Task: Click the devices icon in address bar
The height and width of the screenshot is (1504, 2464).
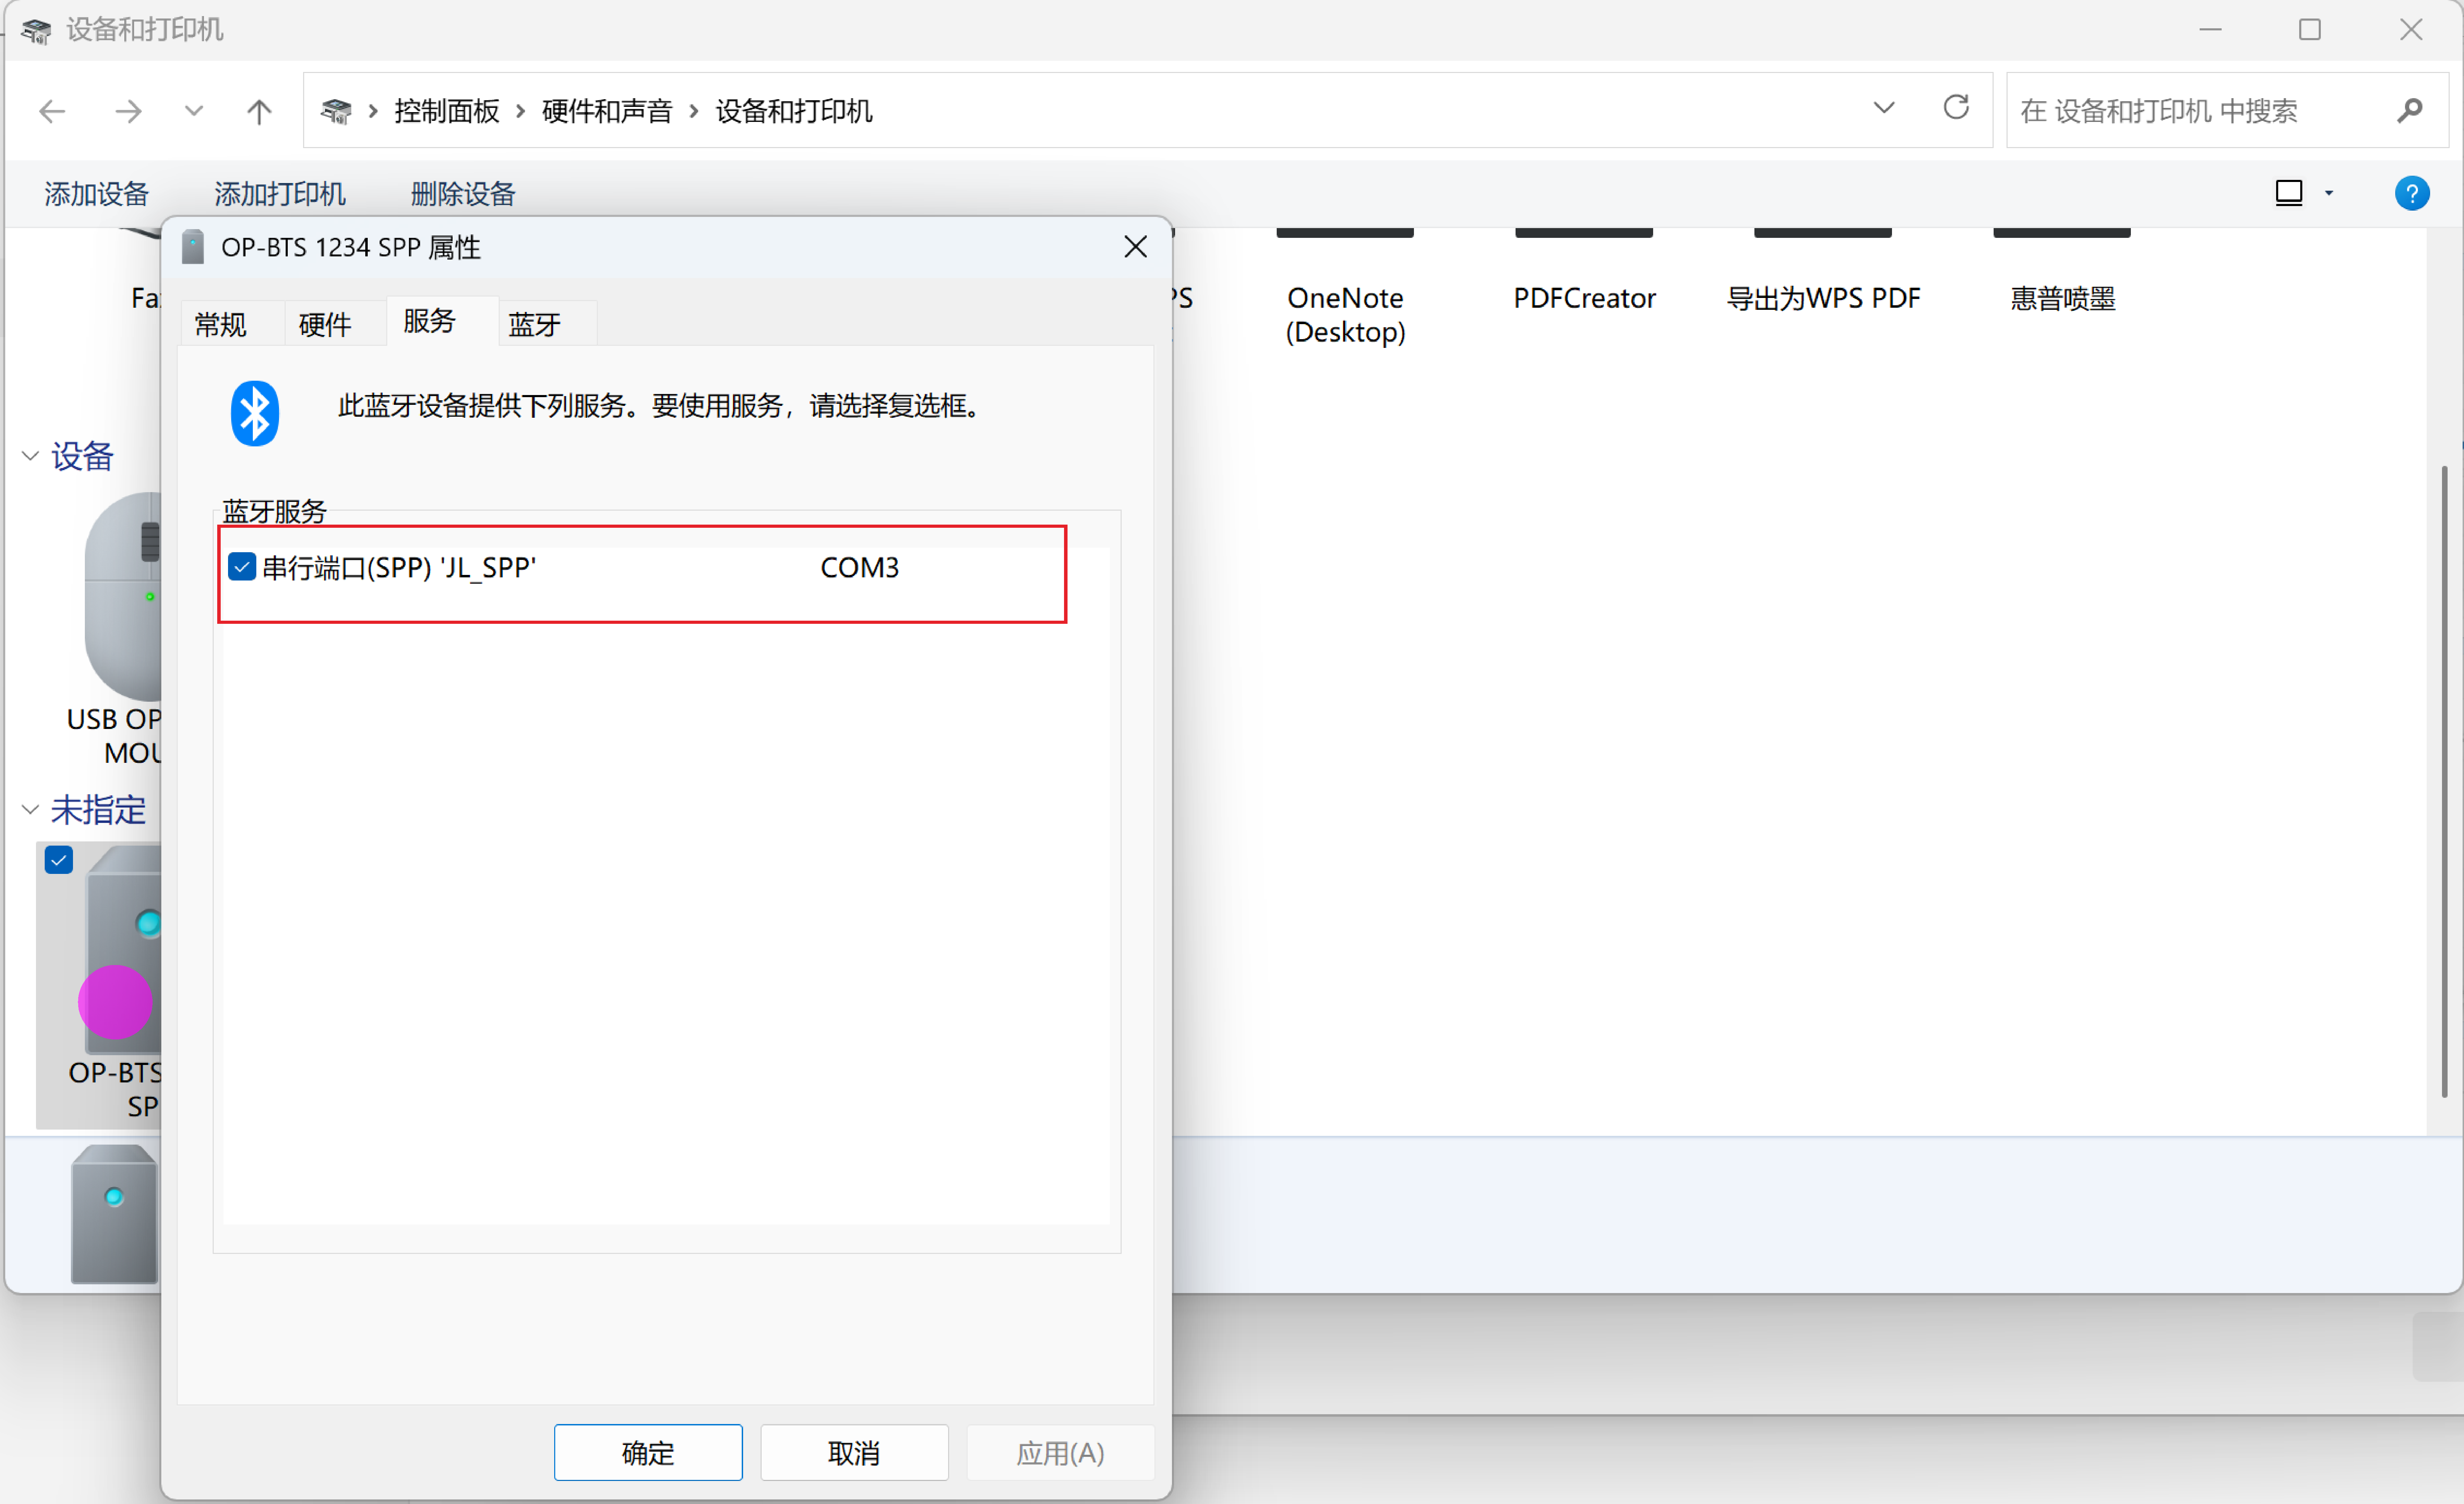Action: coord(336,111)
